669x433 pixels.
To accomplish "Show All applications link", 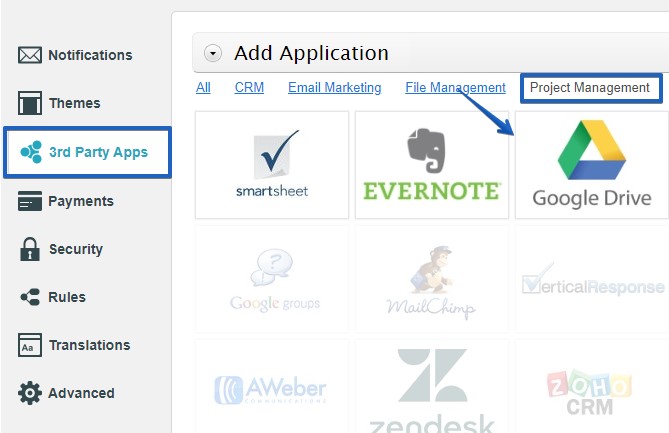I will pos(203,88).
